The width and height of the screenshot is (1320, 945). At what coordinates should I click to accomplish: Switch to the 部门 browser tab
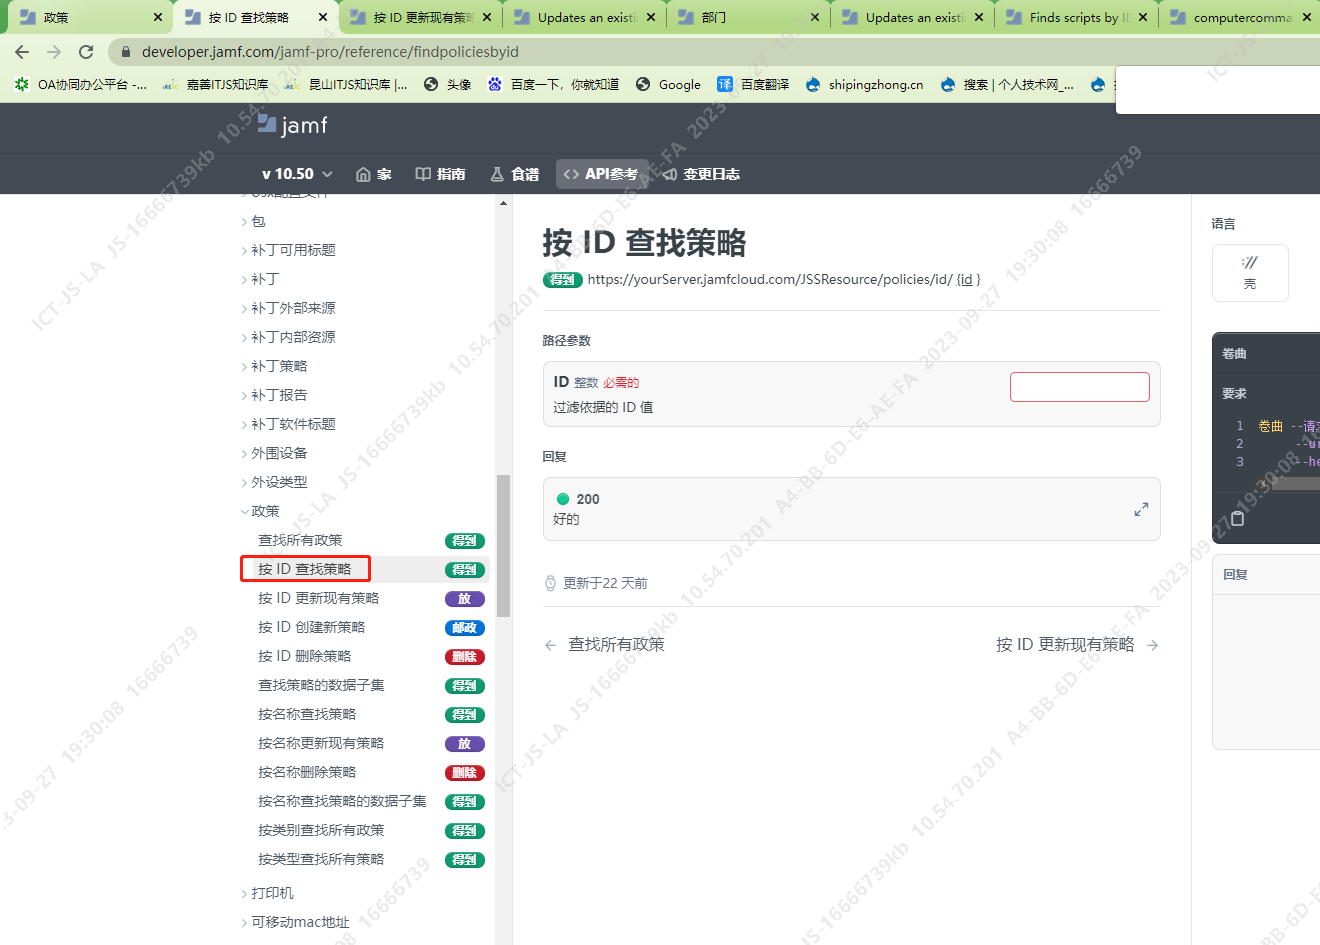[x=745, y=17]
